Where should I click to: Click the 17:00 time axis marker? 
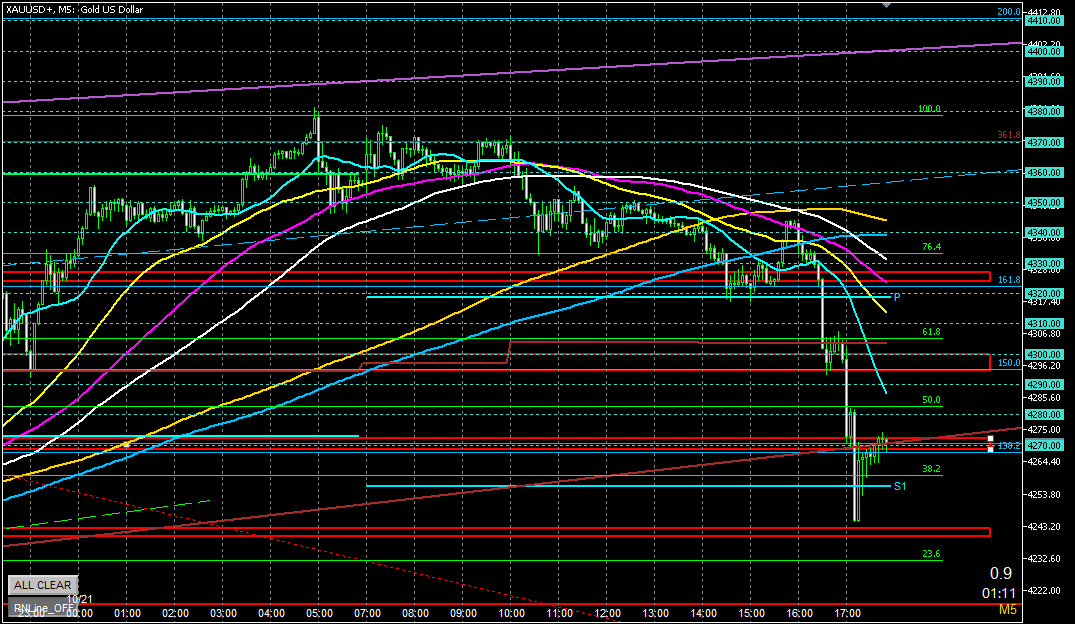point(847,612)
